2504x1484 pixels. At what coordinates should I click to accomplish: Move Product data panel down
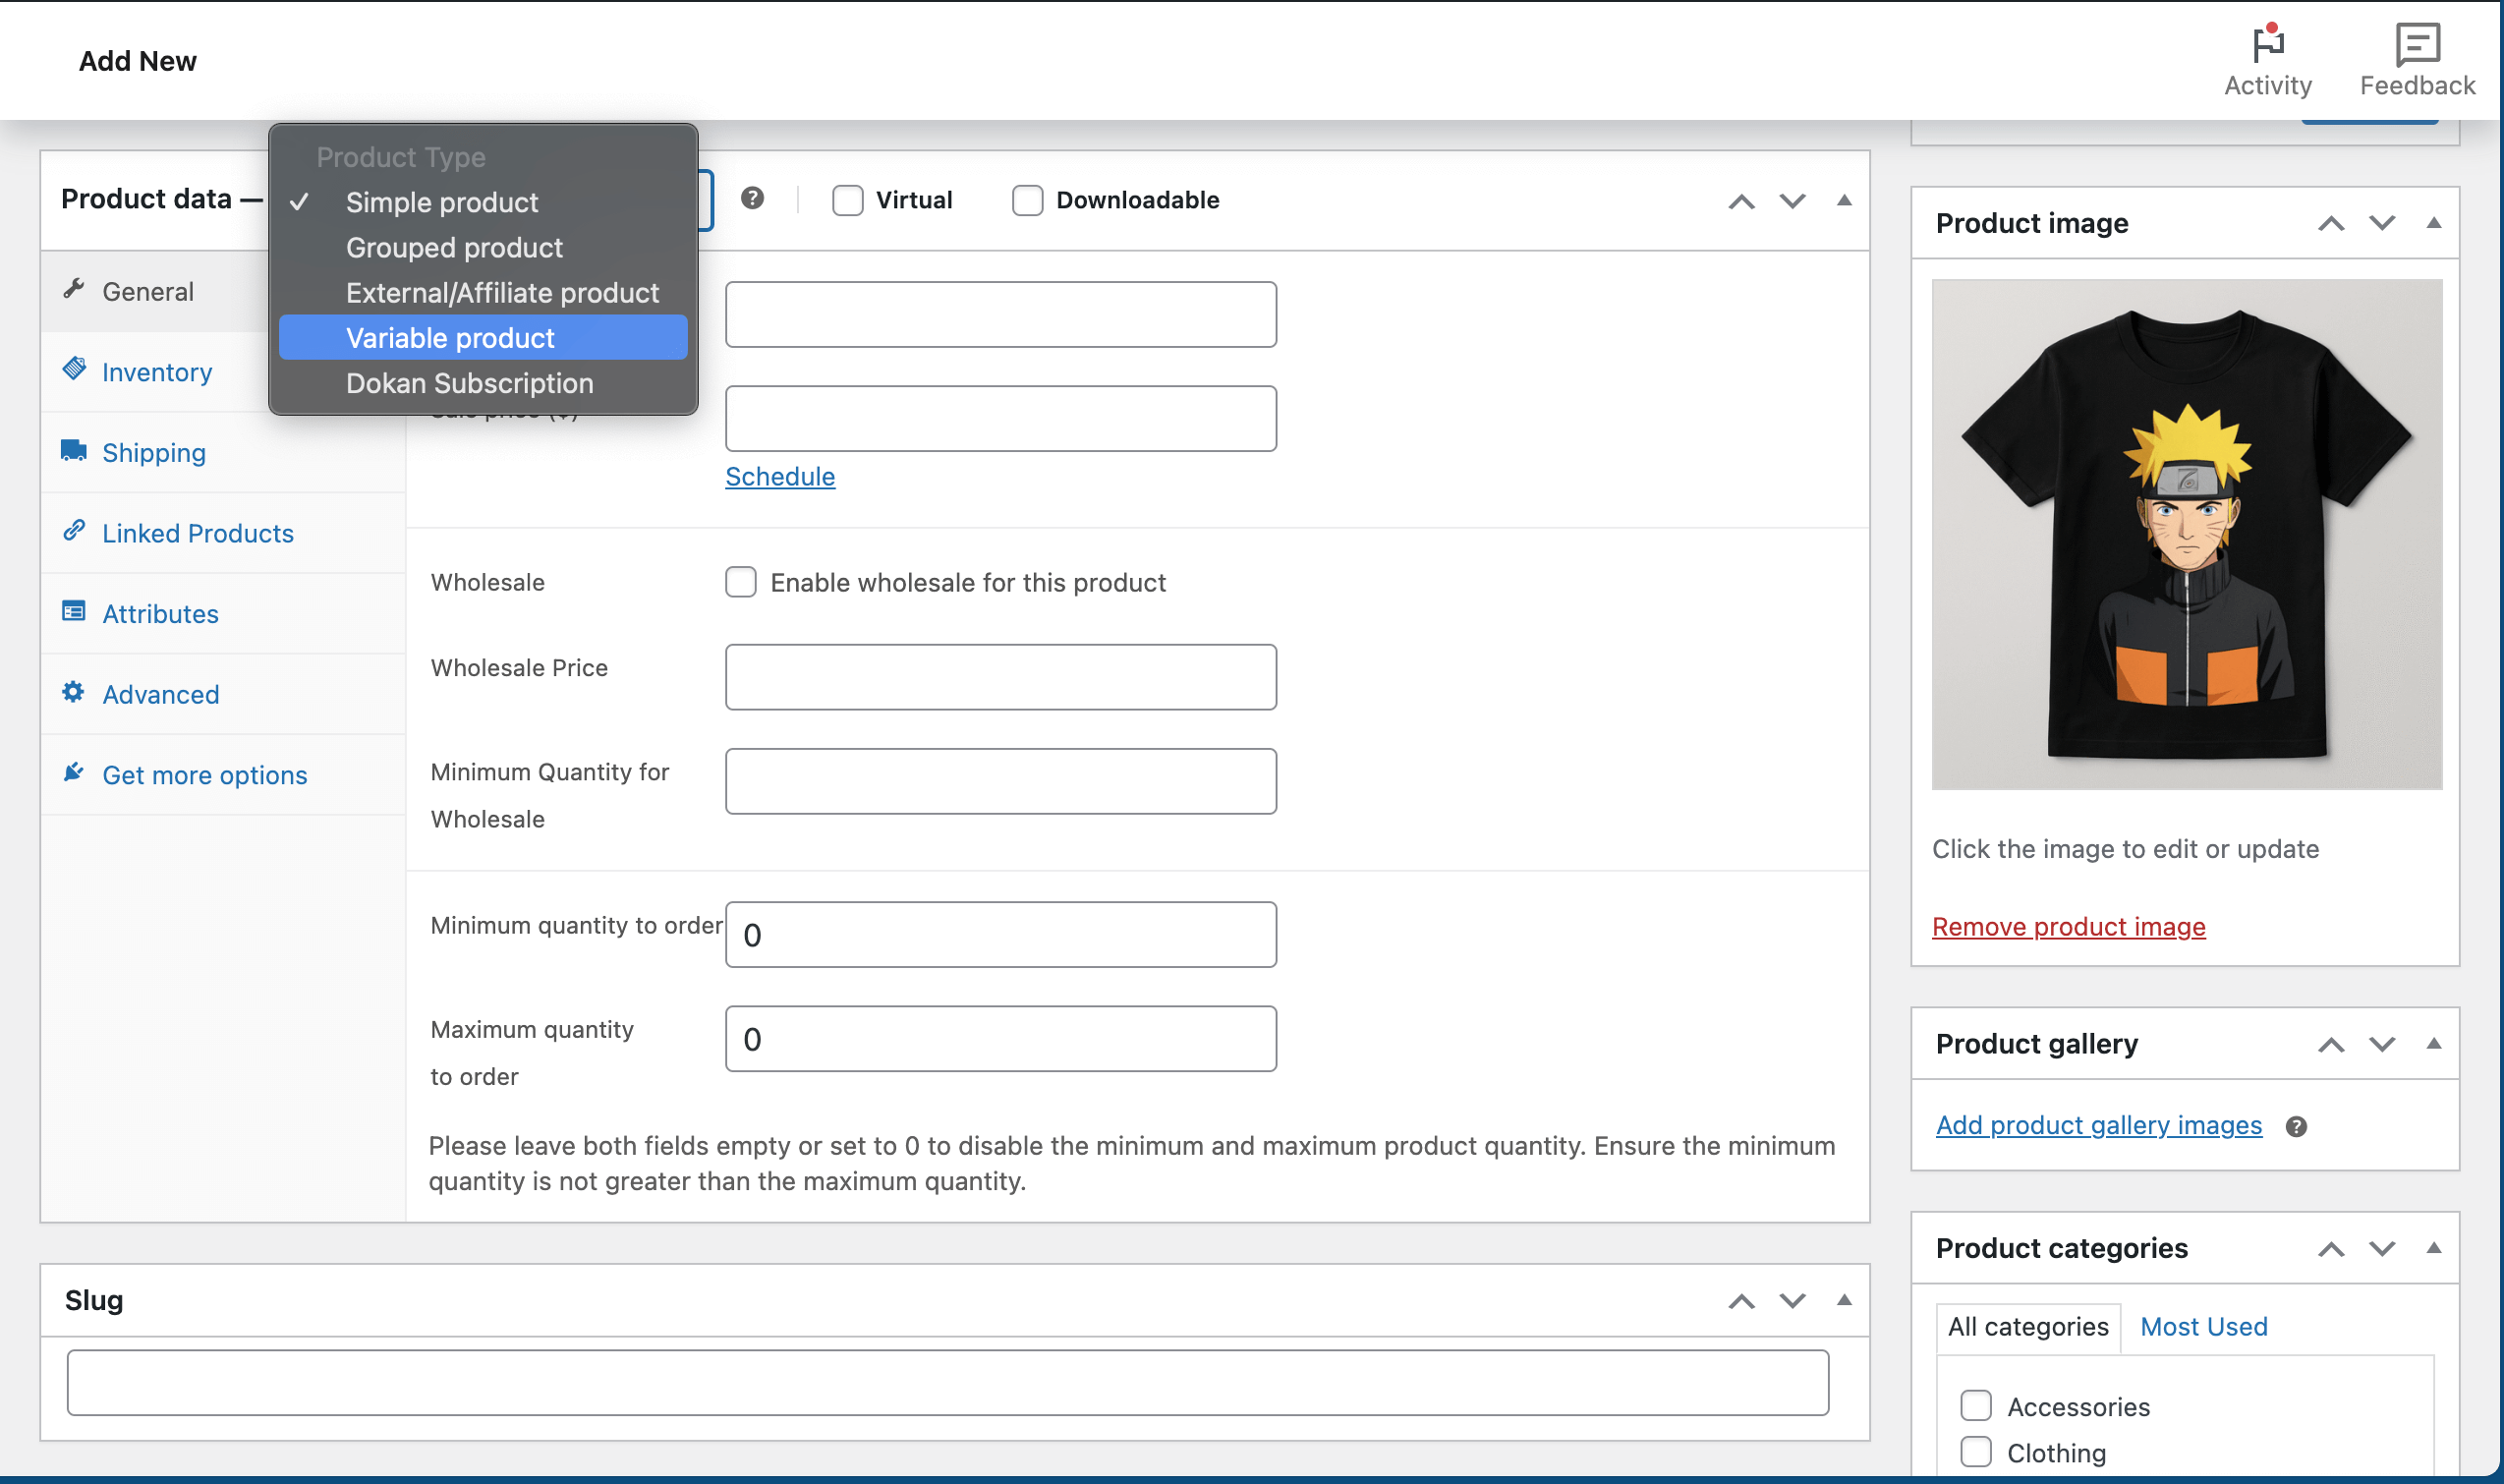click(x=1792, y=201)
